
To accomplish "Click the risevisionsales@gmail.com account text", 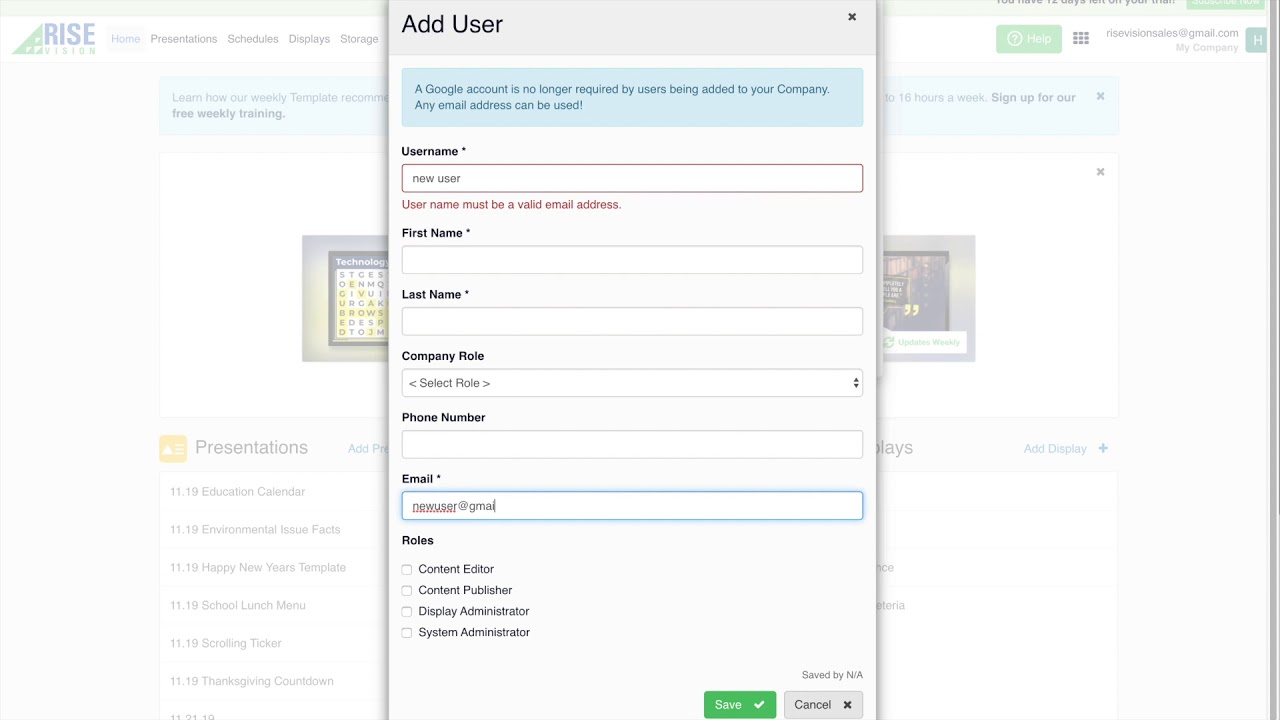I will (x=1172, y=33).
